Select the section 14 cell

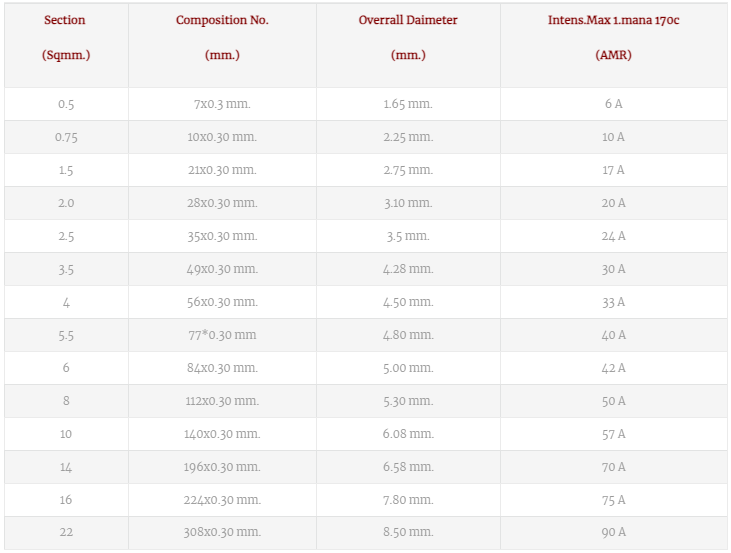(x=66, y=467)
